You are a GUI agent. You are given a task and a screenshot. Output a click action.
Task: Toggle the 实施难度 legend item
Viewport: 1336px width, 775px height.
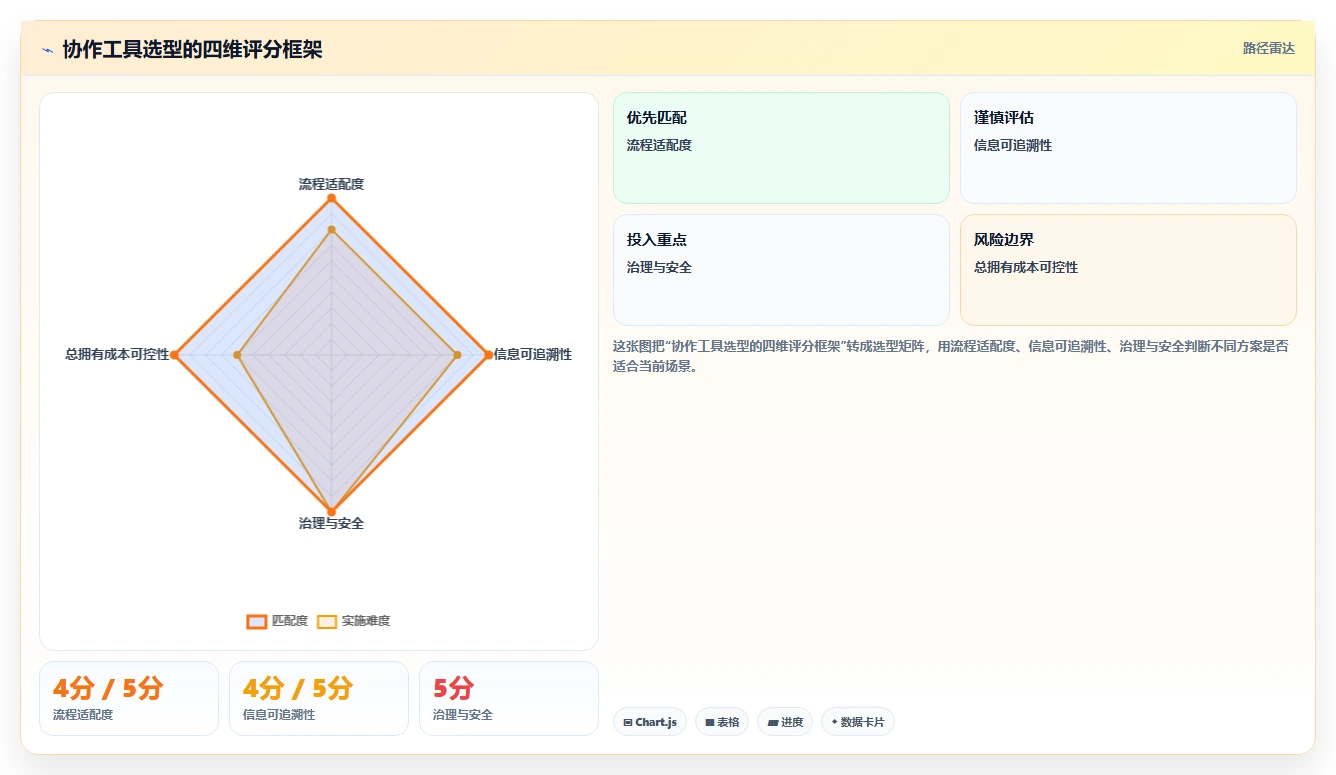[353, 621]
